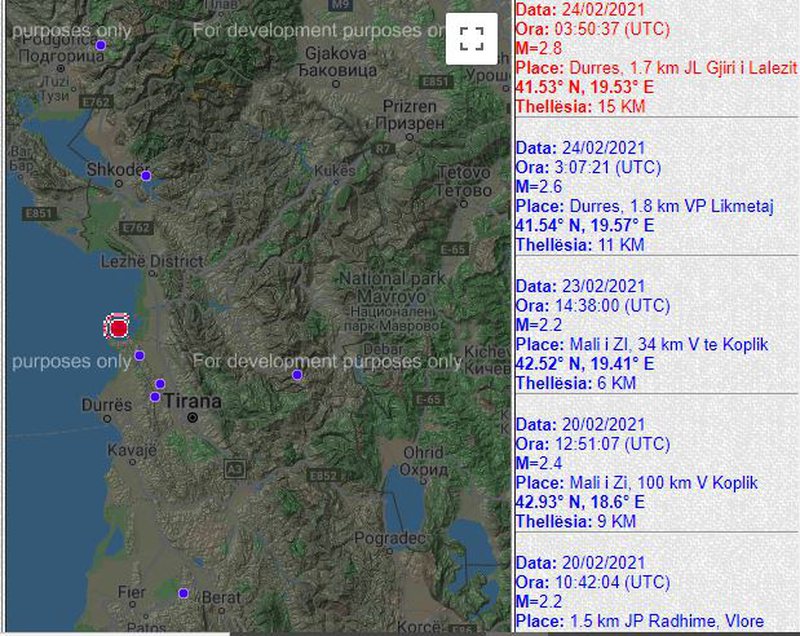800x636 pixels.
Task: Click the 'Thellësia: 6 KM' depth line
Action: point(576,383)
